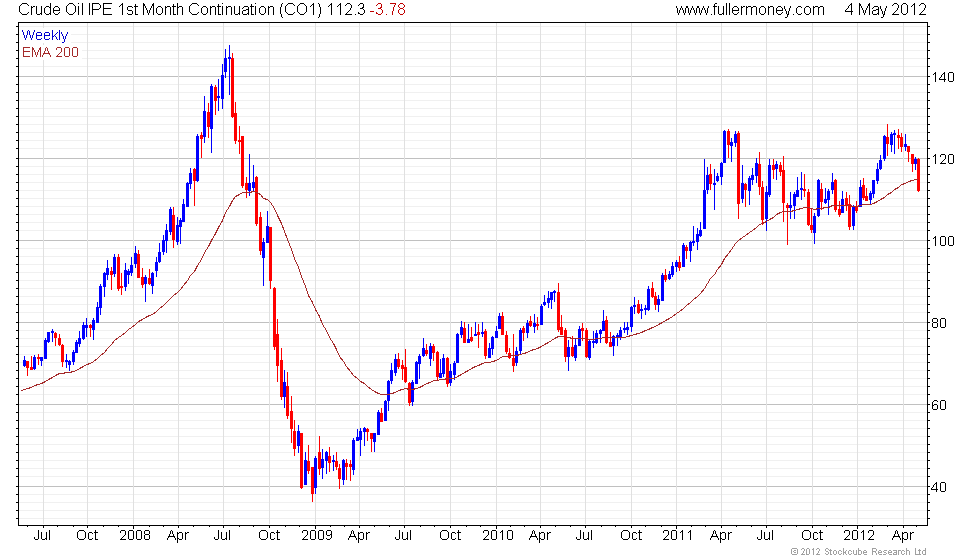The width and height of the screenshot is (980, 560).
Task: Click the 2008 year label on time axis
Action: pos(135,536)
